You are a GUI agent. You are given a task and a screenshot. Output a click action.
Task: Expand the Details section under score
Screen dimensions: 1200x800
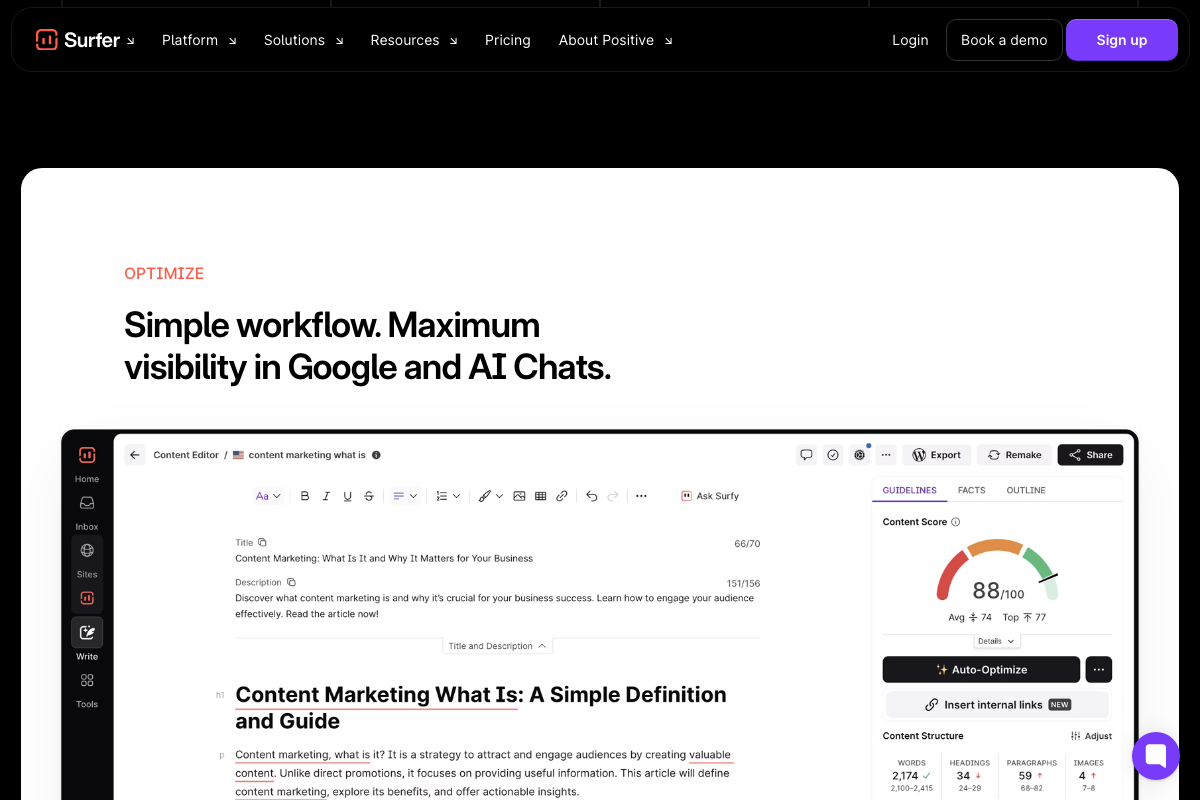click(996, 641)
